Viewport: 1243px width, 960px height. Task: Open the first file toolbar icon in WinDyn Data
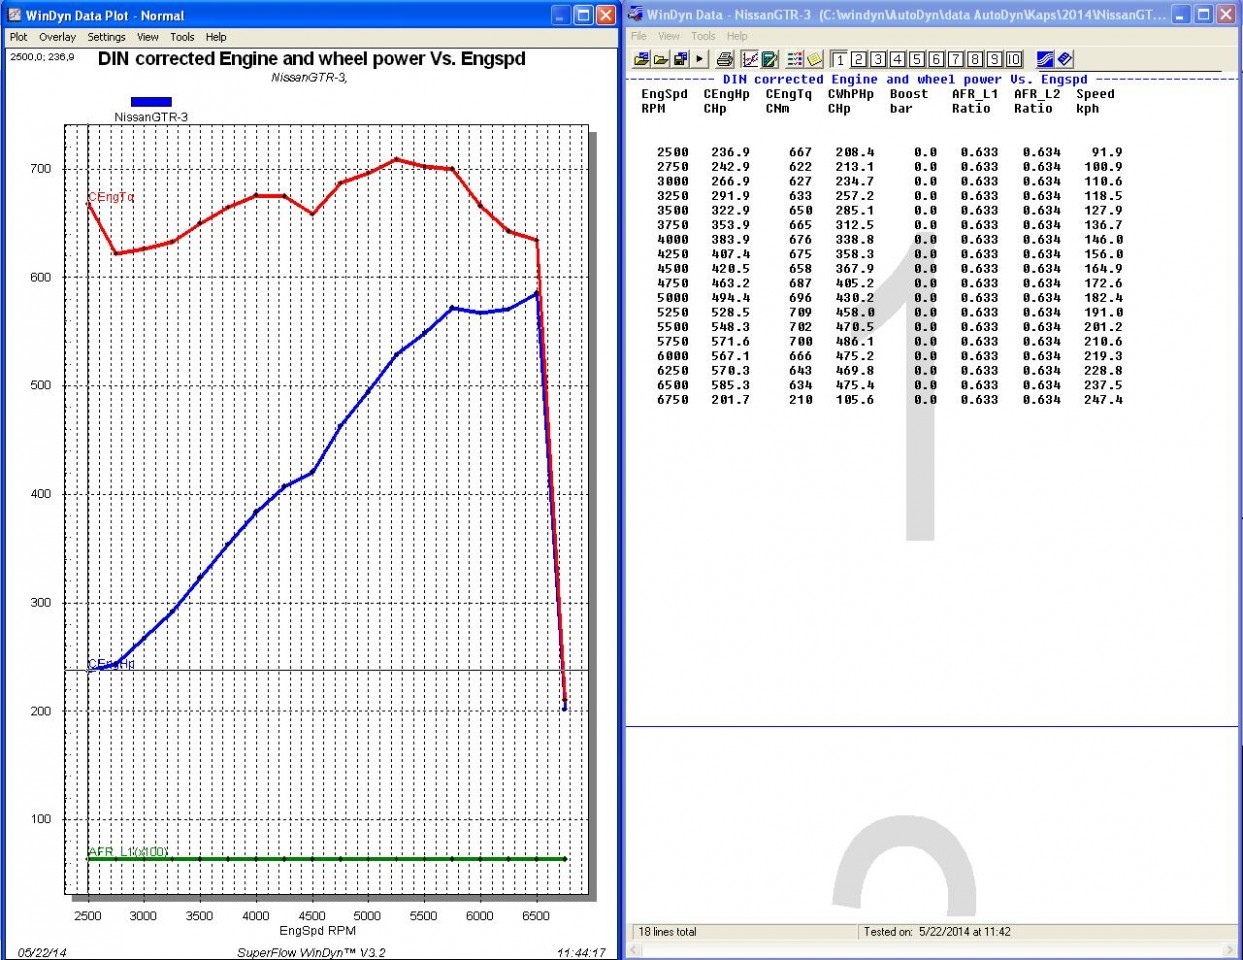click(x=641, y=59)
